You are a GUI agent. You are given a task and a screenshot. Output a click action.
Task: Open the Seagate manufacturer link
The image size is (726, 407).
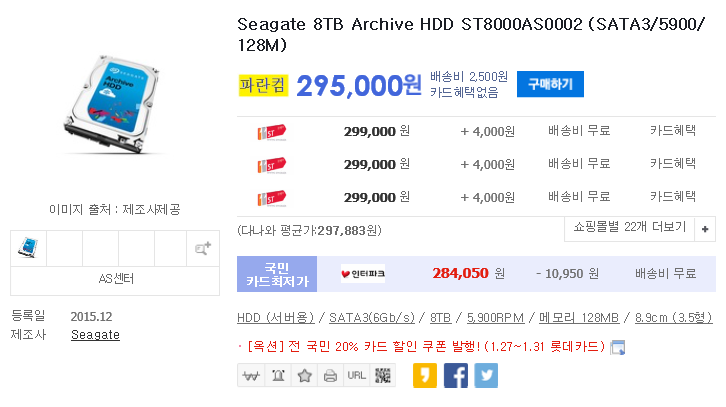pos(95,335)
